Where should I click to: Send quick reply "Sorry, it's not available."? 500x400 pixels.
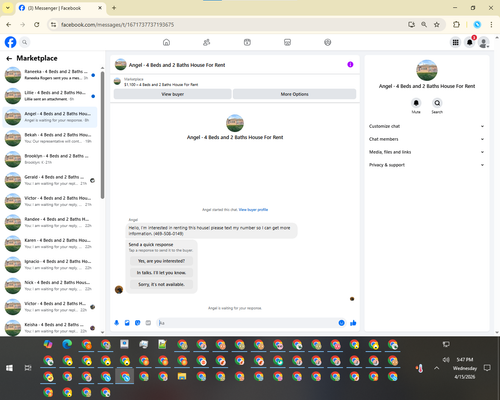click(161, 284)
